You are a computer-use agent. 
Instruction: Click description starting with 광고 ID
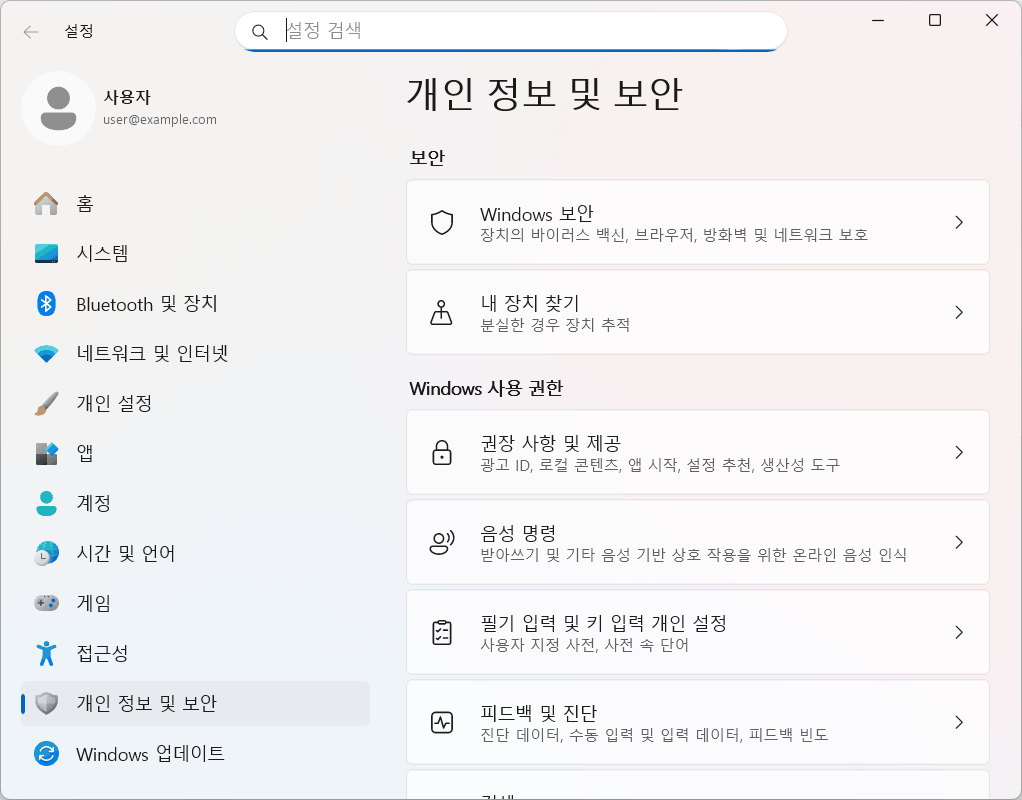660,465
